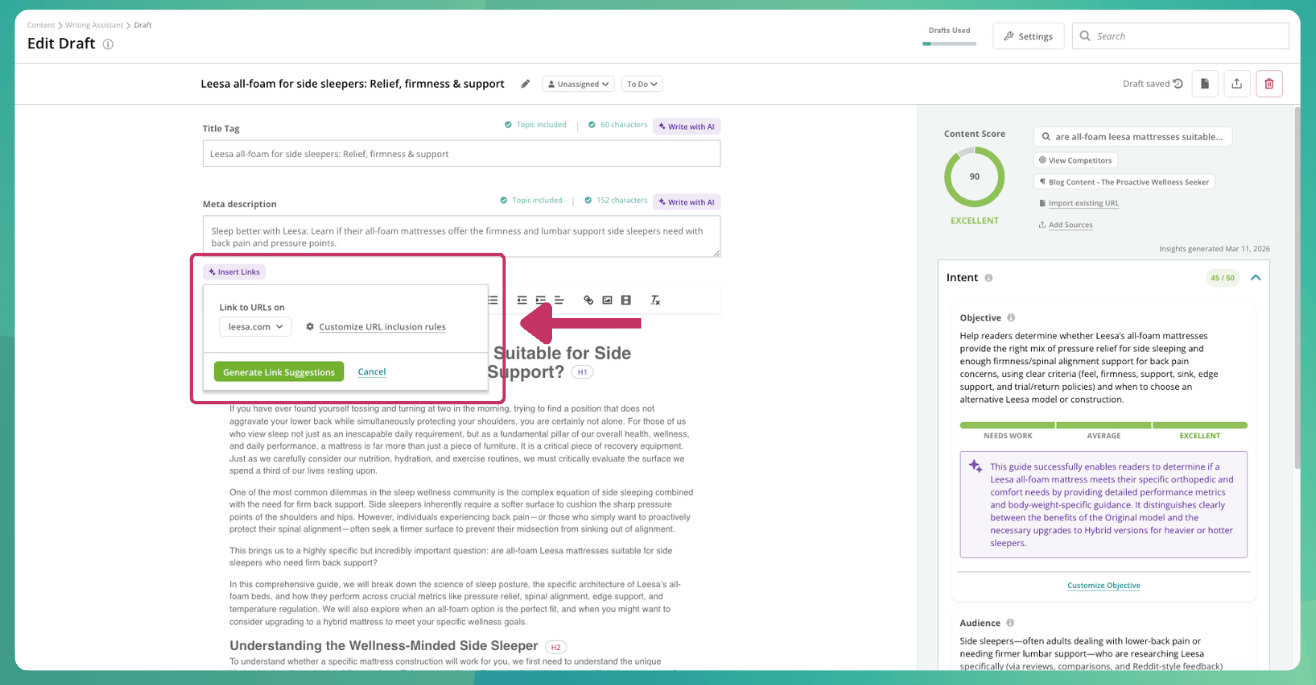Viewport: 1316px width, 685px height.
Task: Click the Drafts Used progress bar
Action: tap(948, 43)
